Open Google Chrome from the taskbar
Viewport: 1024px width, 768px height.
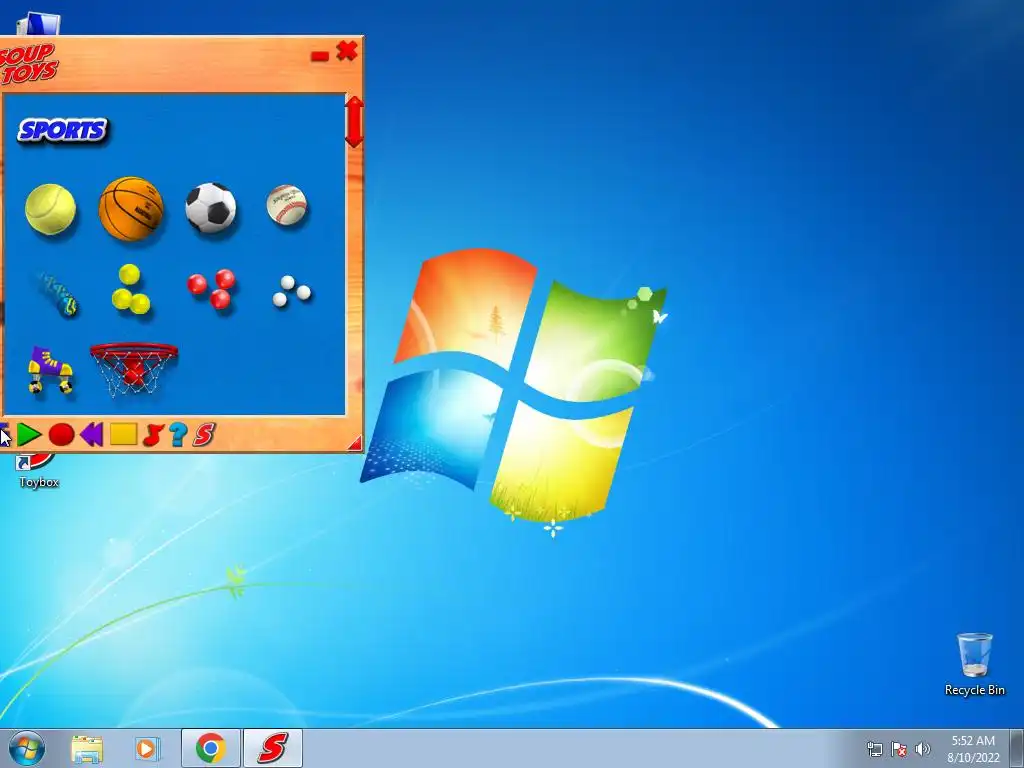click(x=210, y=748)
